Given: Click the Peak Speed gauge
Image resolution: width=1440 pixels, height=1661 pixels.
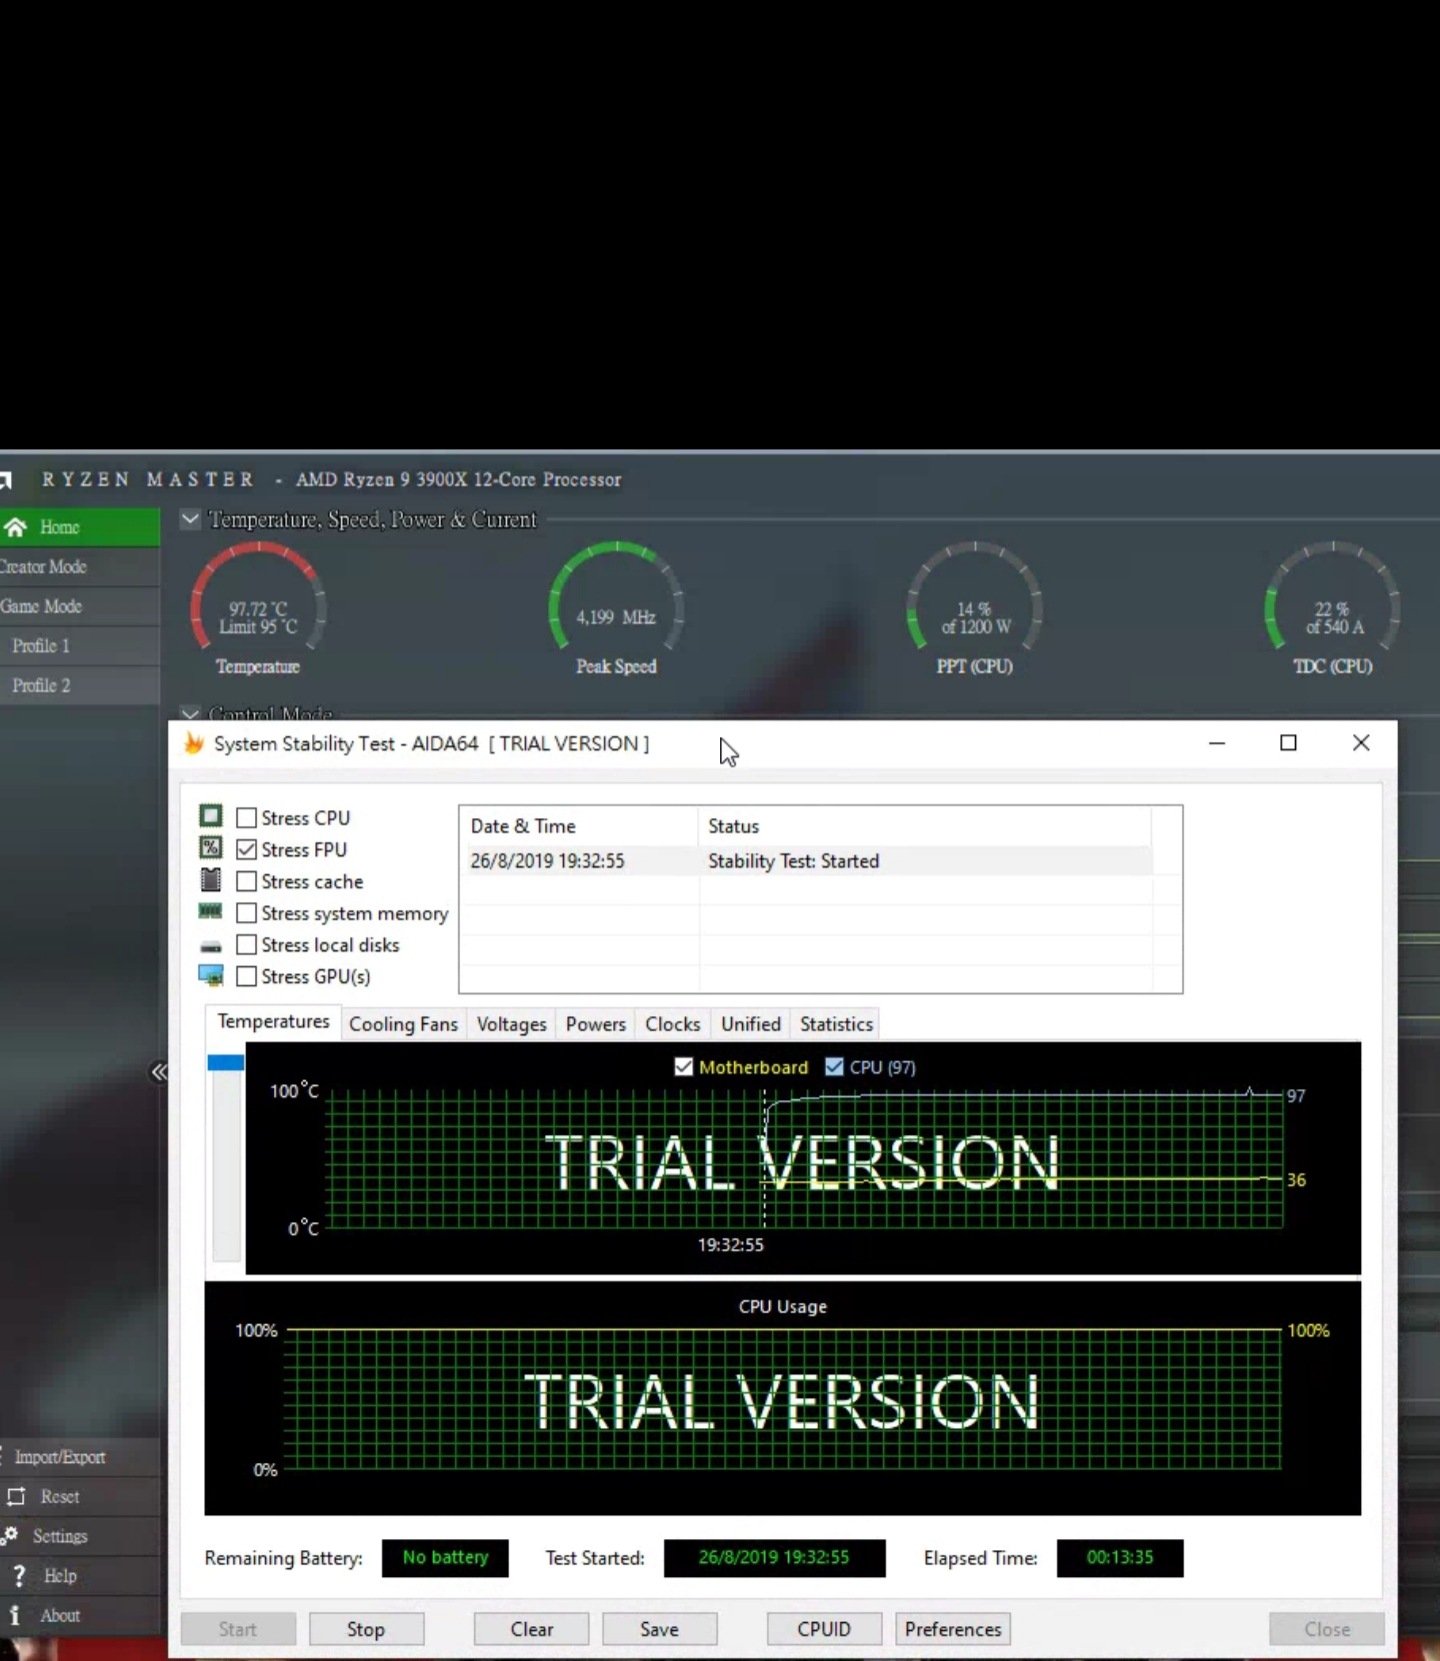Looking at the screenshot, I should (616, 609).
